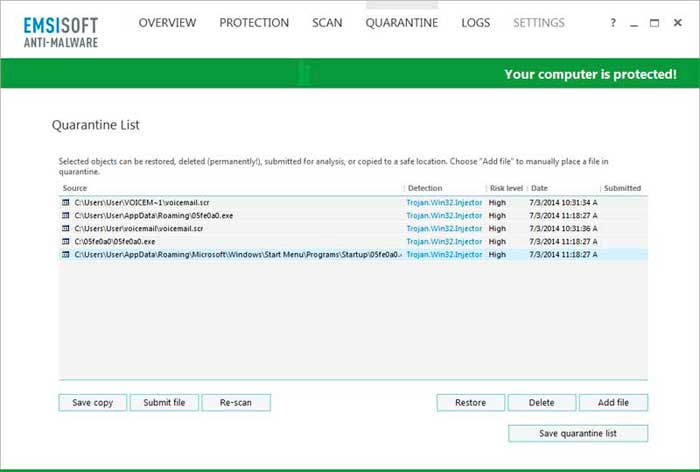This screenshot has height=472, width=700.
Task: Click the help question mark icon
Action: (x=612, y=23)
